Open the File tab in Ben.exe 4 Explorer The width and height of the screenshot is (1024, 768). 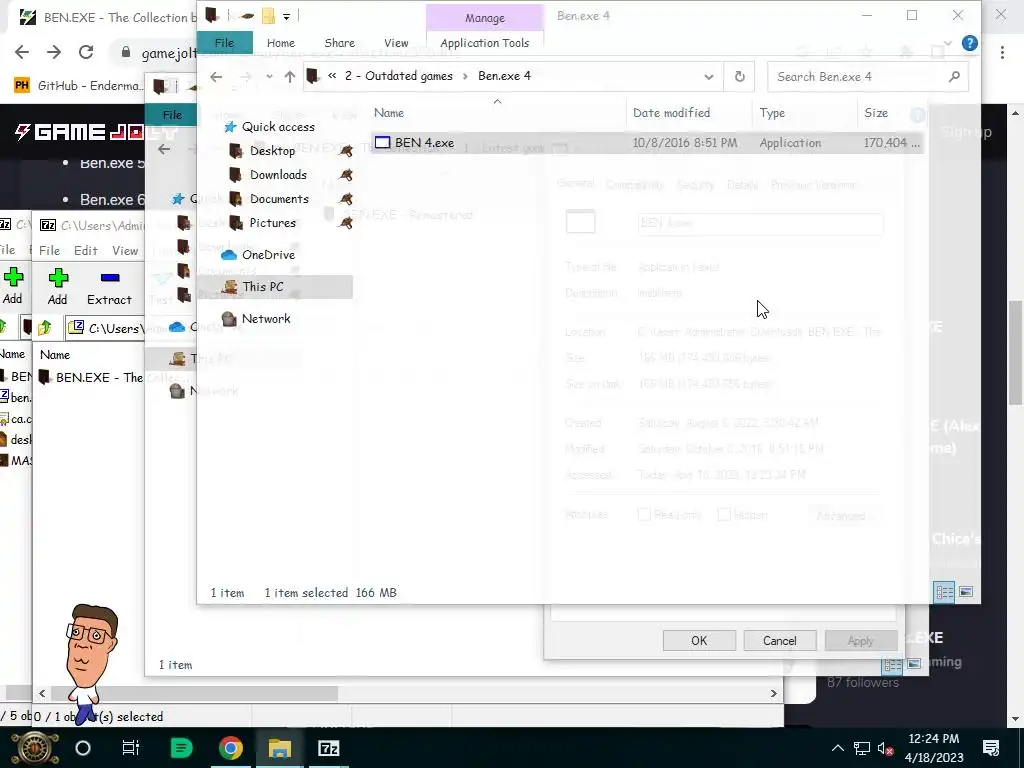pyautogui.click(x=224, y=42)
